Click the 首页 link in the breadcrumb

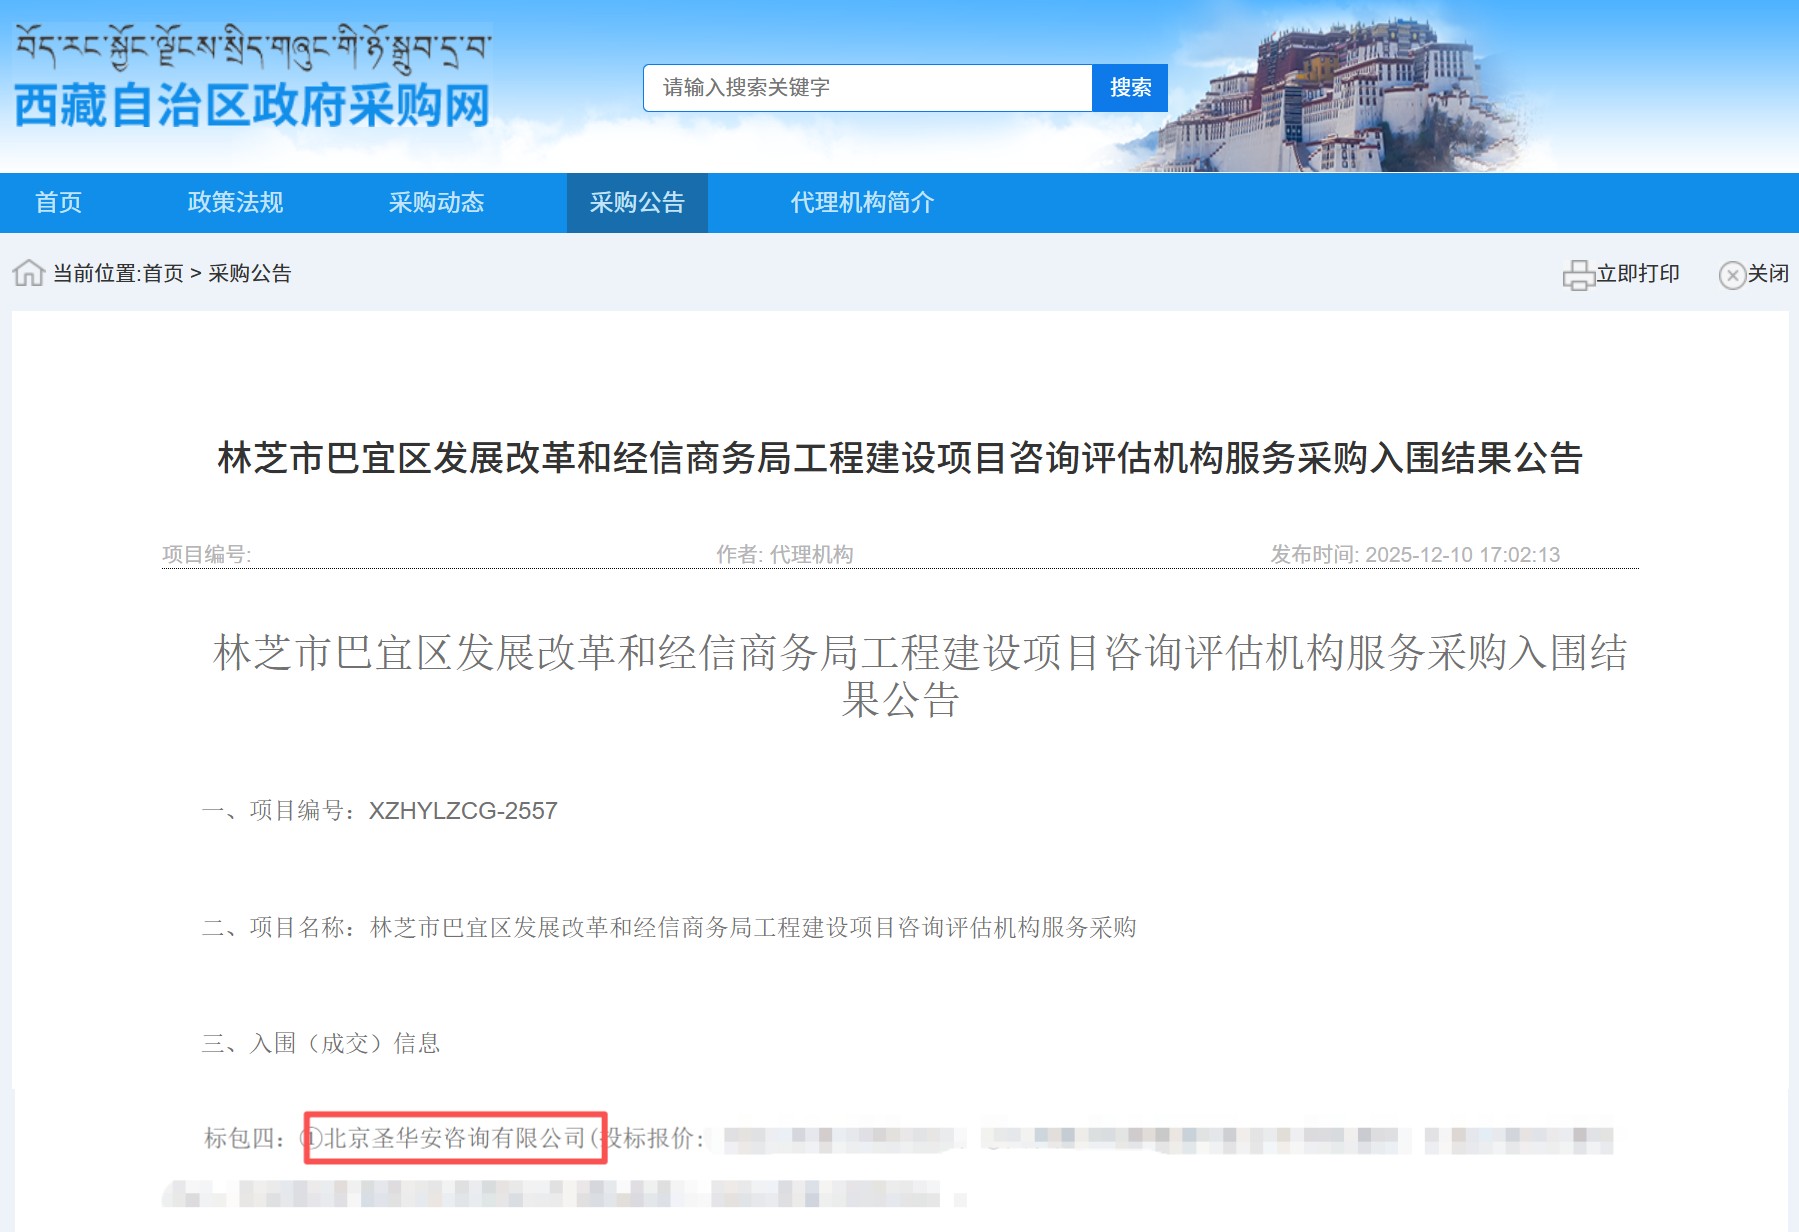pyautogui.click(x=163, y=274)
